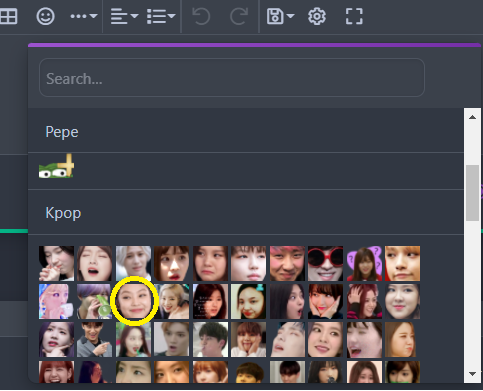Viewport: 483px width, 391px height.
Task: Insert a table using the table icon
Action: coord(8,16)
